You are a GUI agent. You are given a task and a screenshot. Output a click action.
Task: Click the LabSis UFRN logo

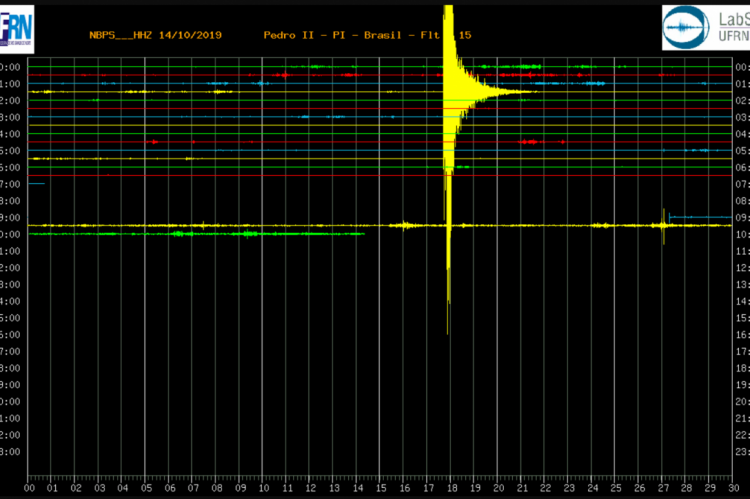coord(705,27)
